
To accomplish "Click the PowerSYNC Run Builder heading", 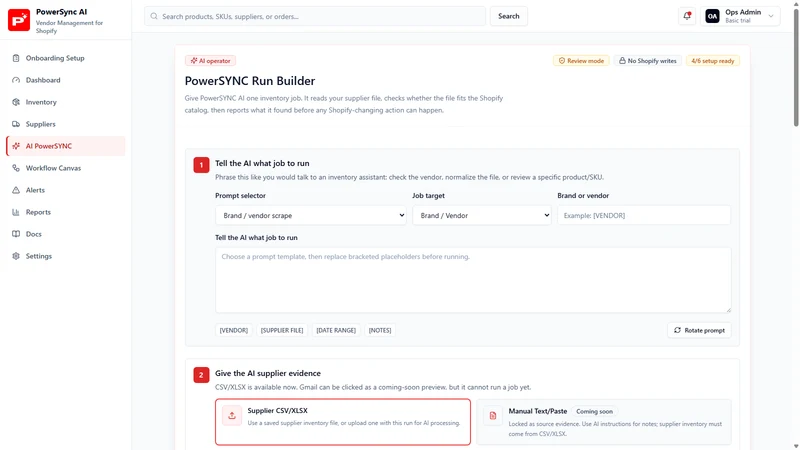I will (250, 81).
